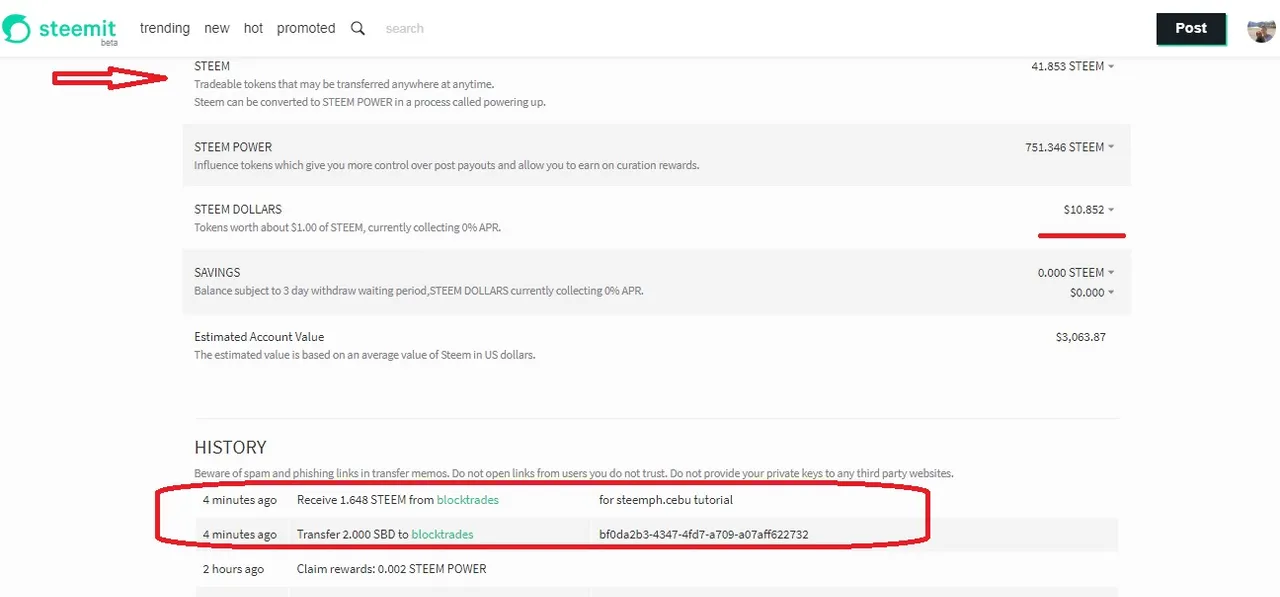Select memo 'for steemph.cebu tutorial'
The width and height of the screenshot is (1280, 597).
(666, 499)
